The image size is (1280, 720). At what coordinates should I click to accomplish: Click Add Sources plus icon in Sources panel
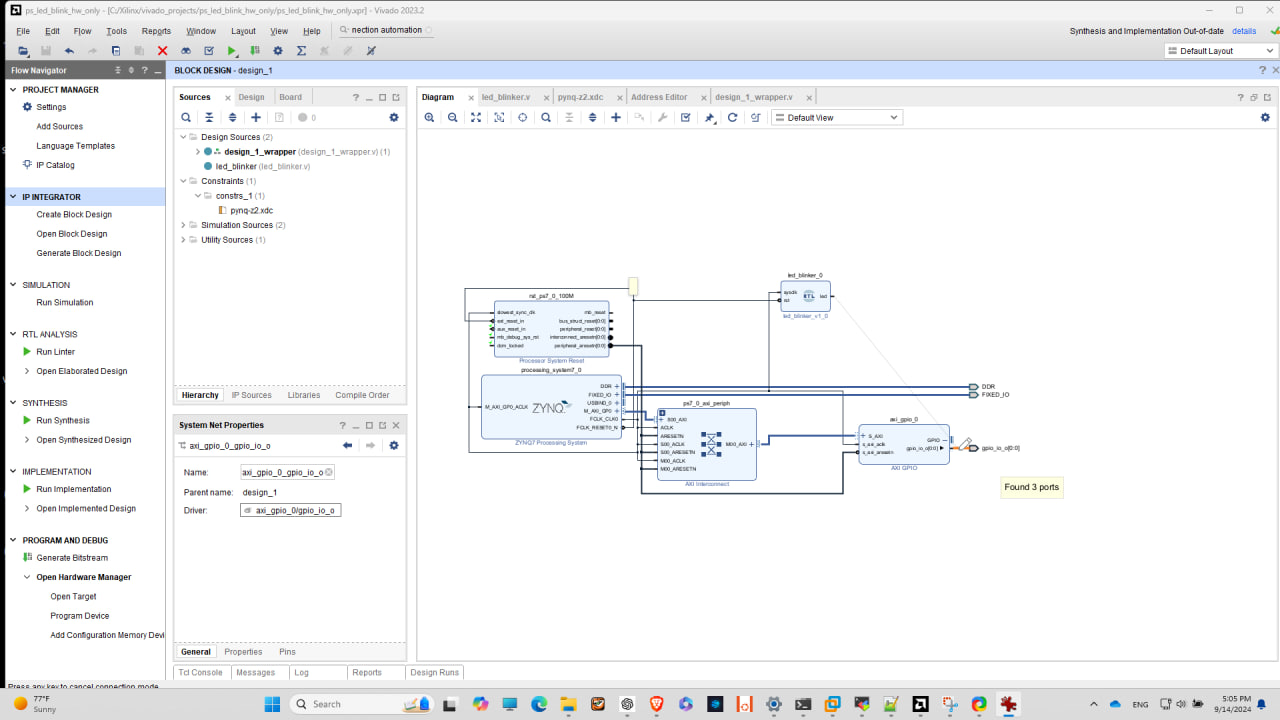pos(256,118)
